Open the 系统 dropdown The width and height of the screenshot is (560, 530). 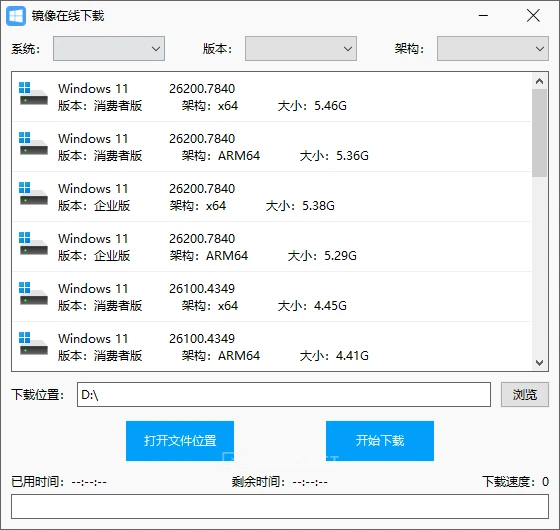(109, 49)
